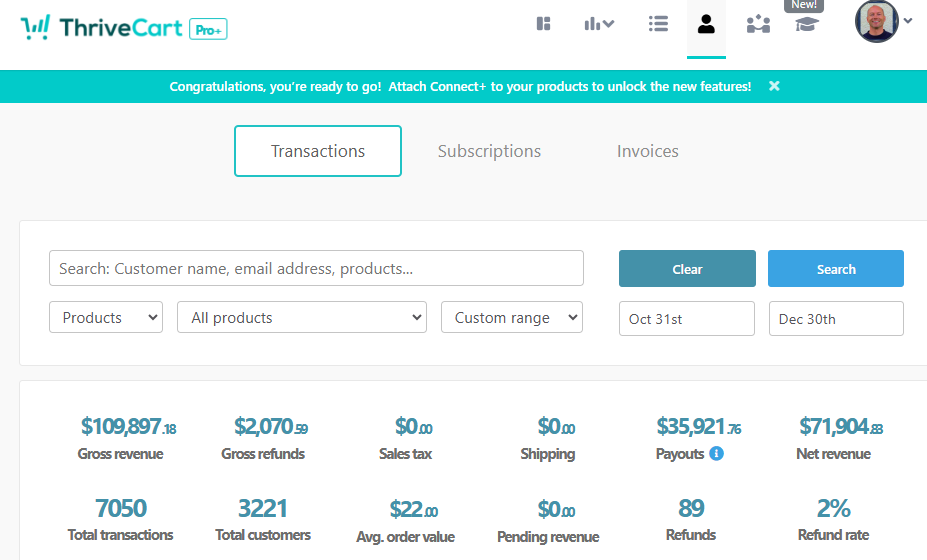Select the Transactions tab
927x560 pixels.
(x=318, y=151)
